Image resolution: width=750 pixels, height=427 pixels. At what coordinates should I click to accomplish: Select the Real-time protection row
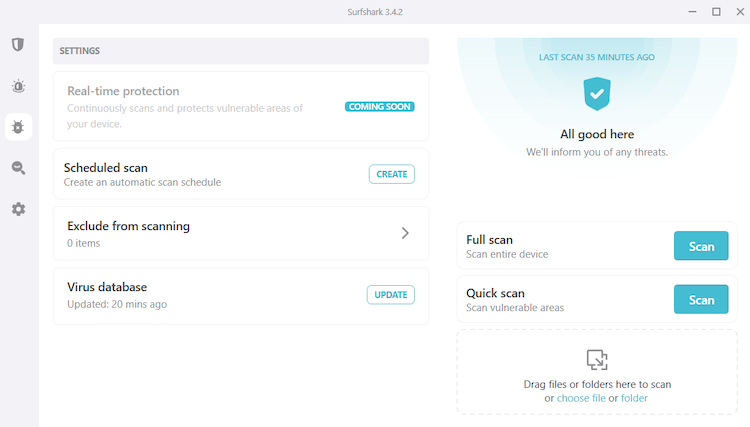click(x=200, y=106)
